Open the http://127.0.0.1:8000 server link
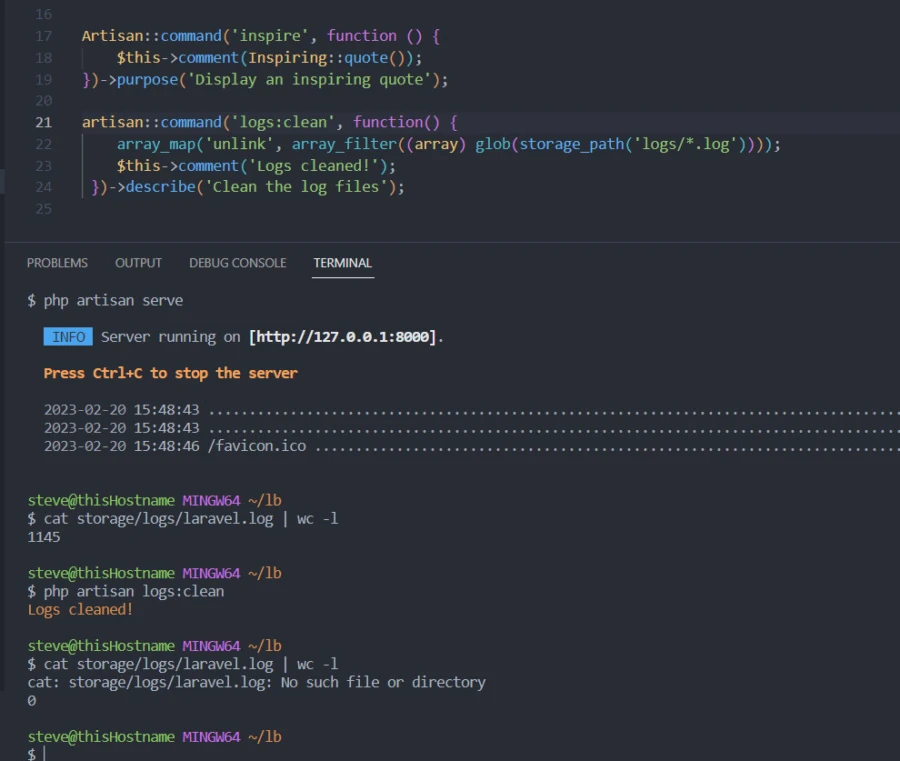 [x=344, y=337]
